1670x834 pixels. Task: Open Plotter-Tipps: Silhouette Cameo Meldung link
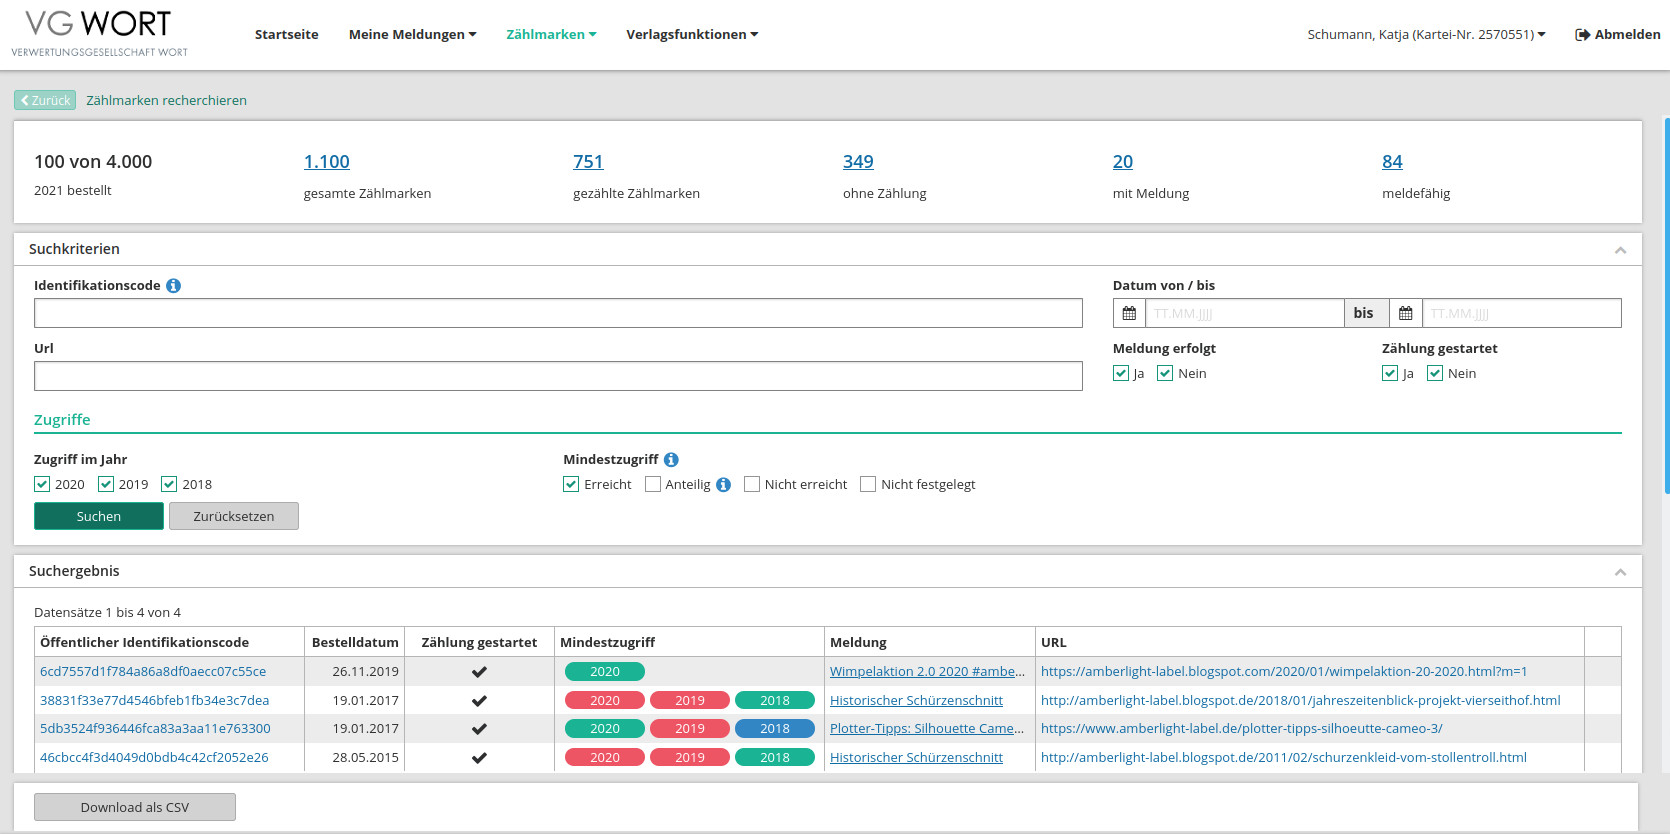coord(927,729)
